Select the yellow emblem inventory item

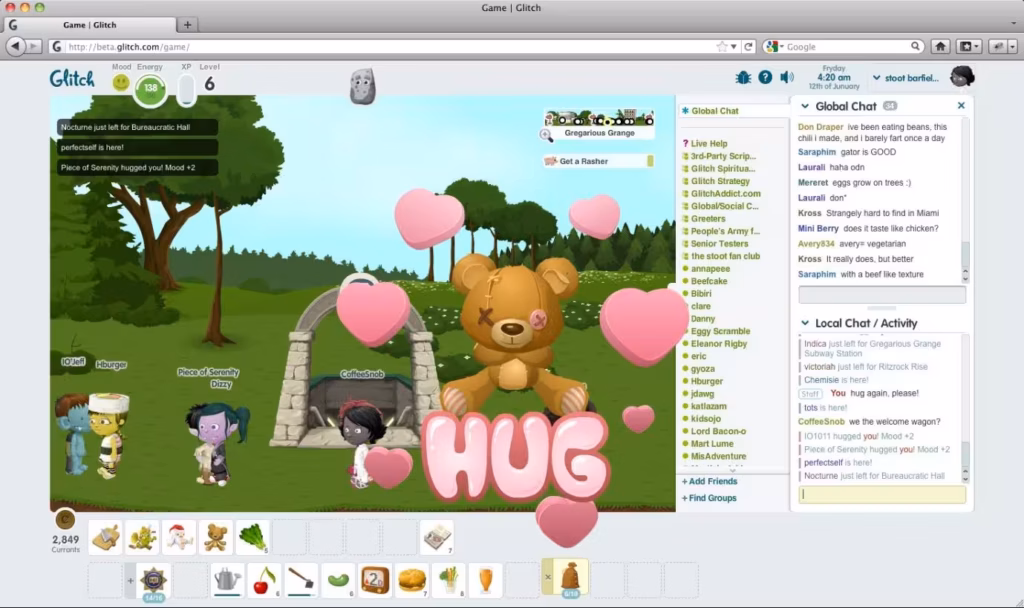pos(142,537)
